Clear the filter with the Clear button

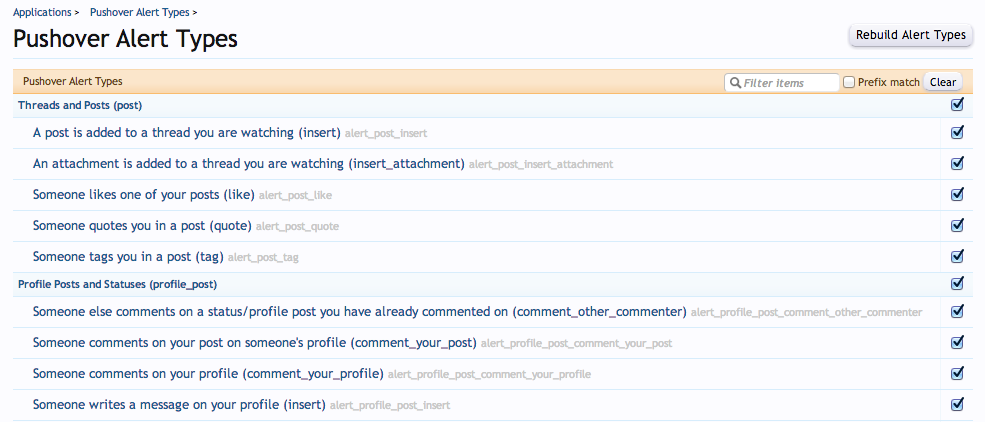click(943, 82)
